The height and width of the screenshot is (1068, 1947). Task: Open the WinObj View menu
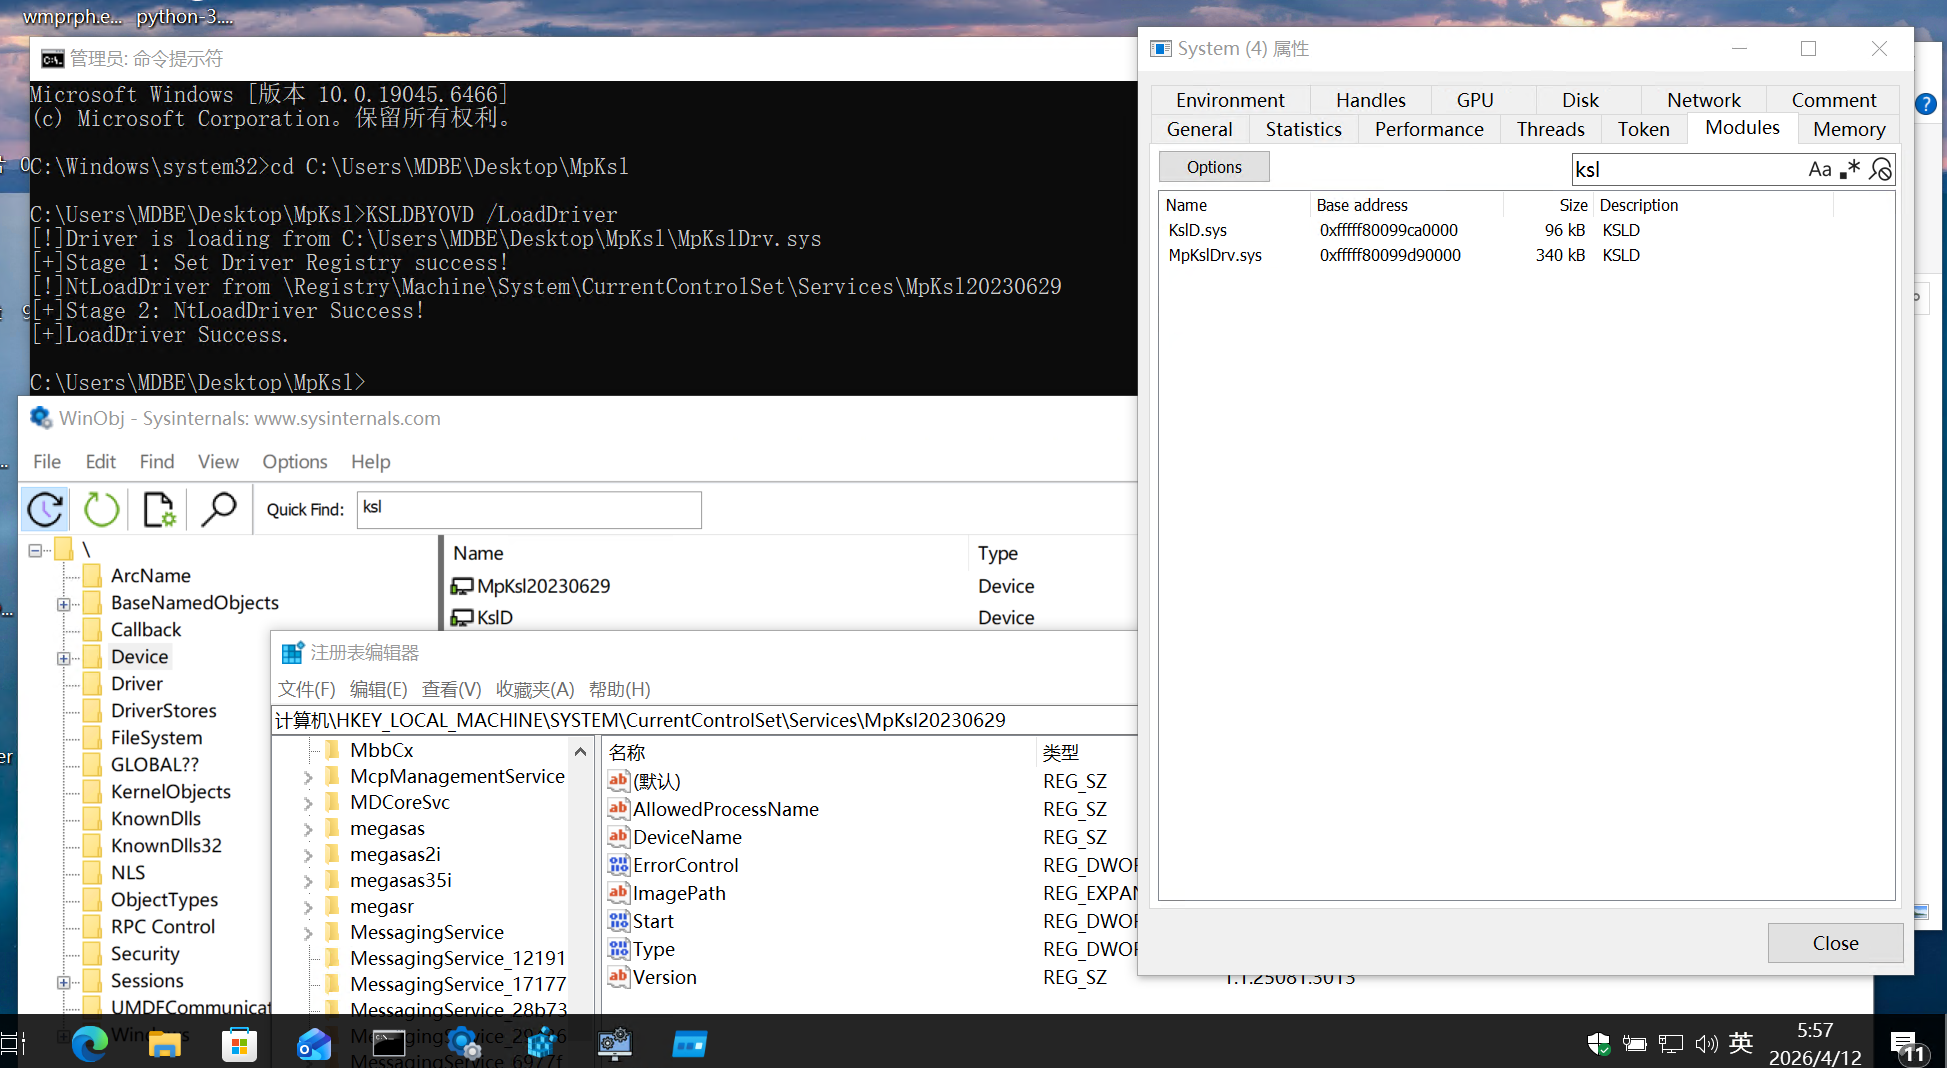click(217, 461)
